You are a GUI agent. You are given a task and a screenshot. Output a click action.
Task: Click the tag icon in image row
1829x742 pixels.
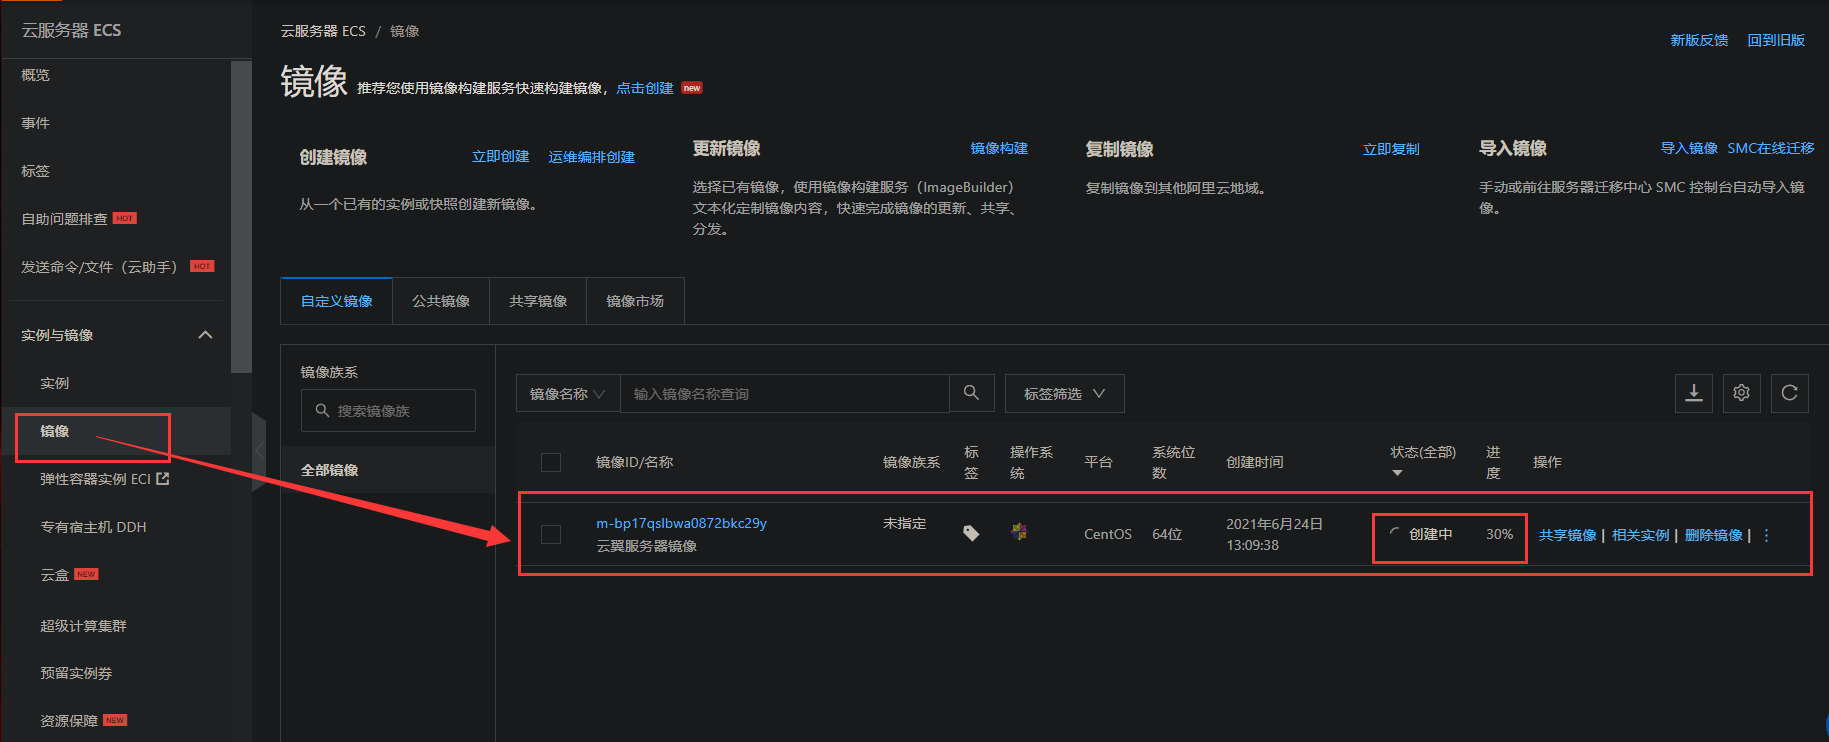[x=971, y=533]
